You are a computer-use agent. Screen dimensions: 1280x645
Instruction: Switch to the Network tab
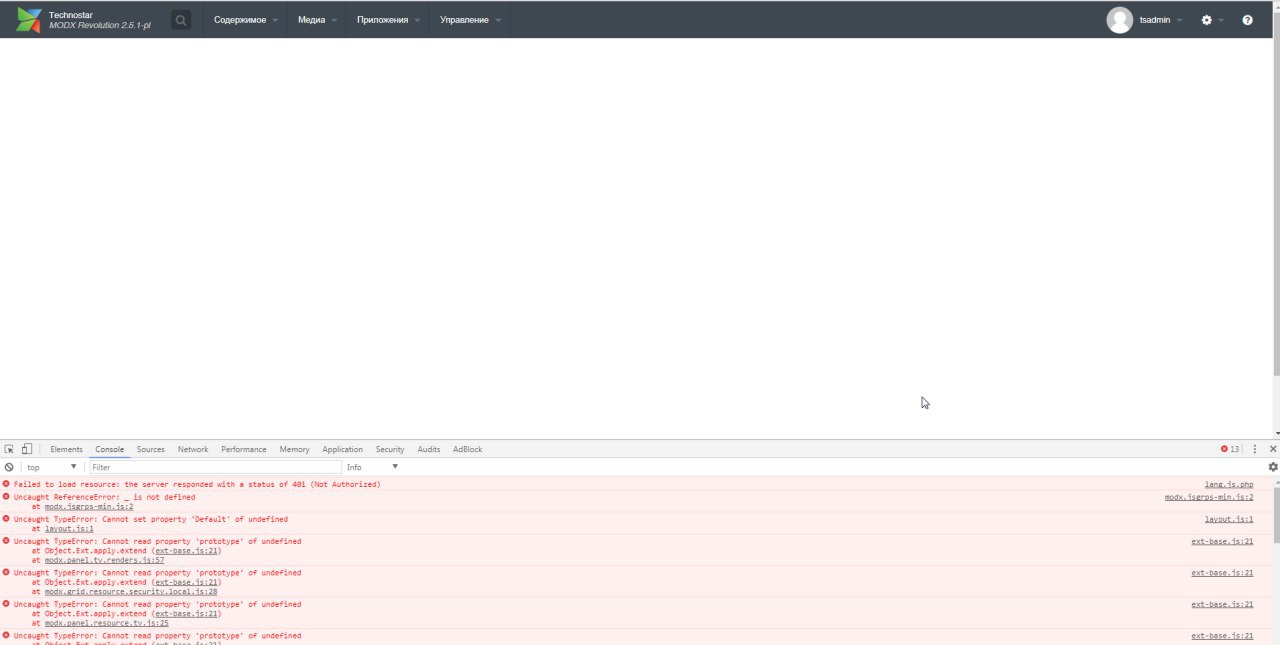193,449
